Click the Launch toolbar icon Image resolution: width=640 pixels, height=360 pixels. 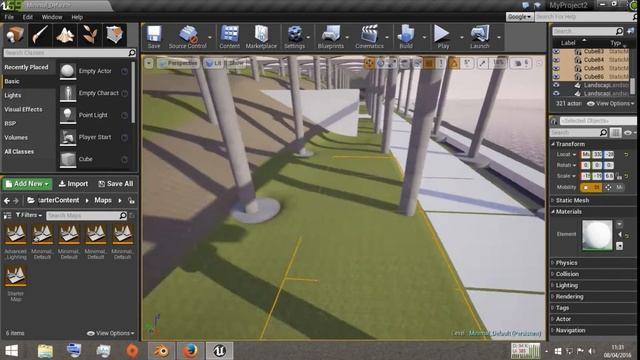pyautogui.click(x=480, y=37)
